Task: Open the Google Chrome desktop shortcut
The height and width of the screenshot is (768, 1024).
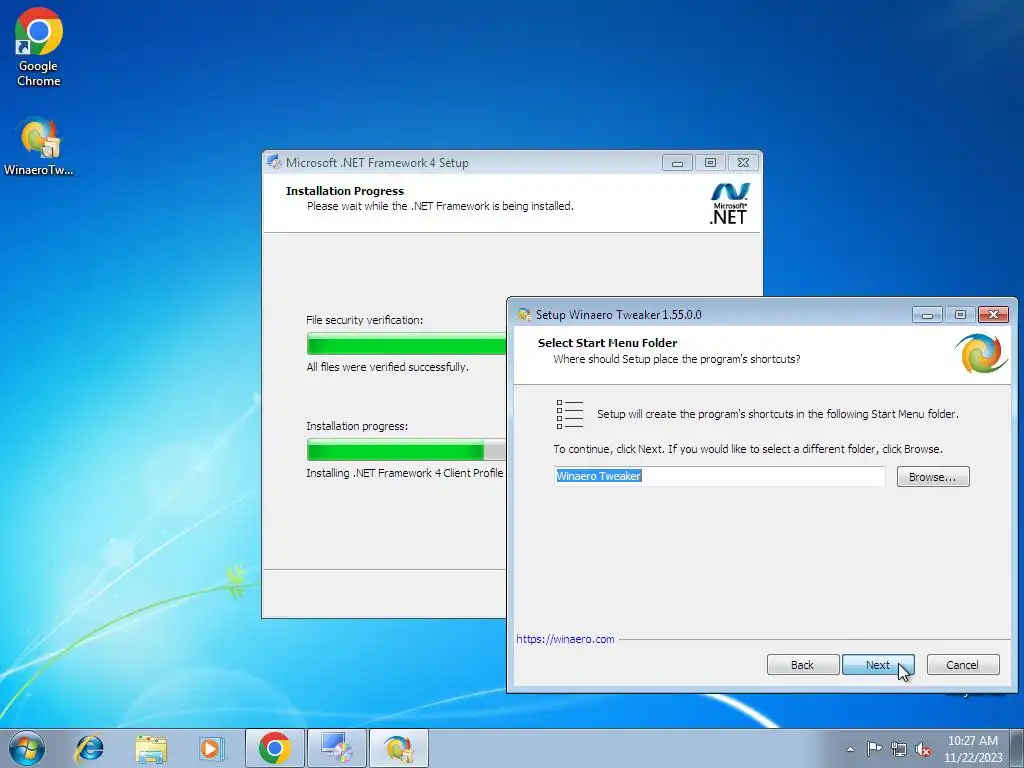Action: [39, 47]
